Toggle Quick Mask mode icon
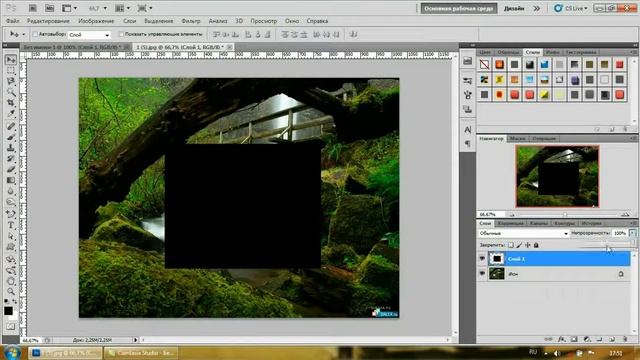The width and height of the screenshot is (640, 360). (x=10, y=327)
